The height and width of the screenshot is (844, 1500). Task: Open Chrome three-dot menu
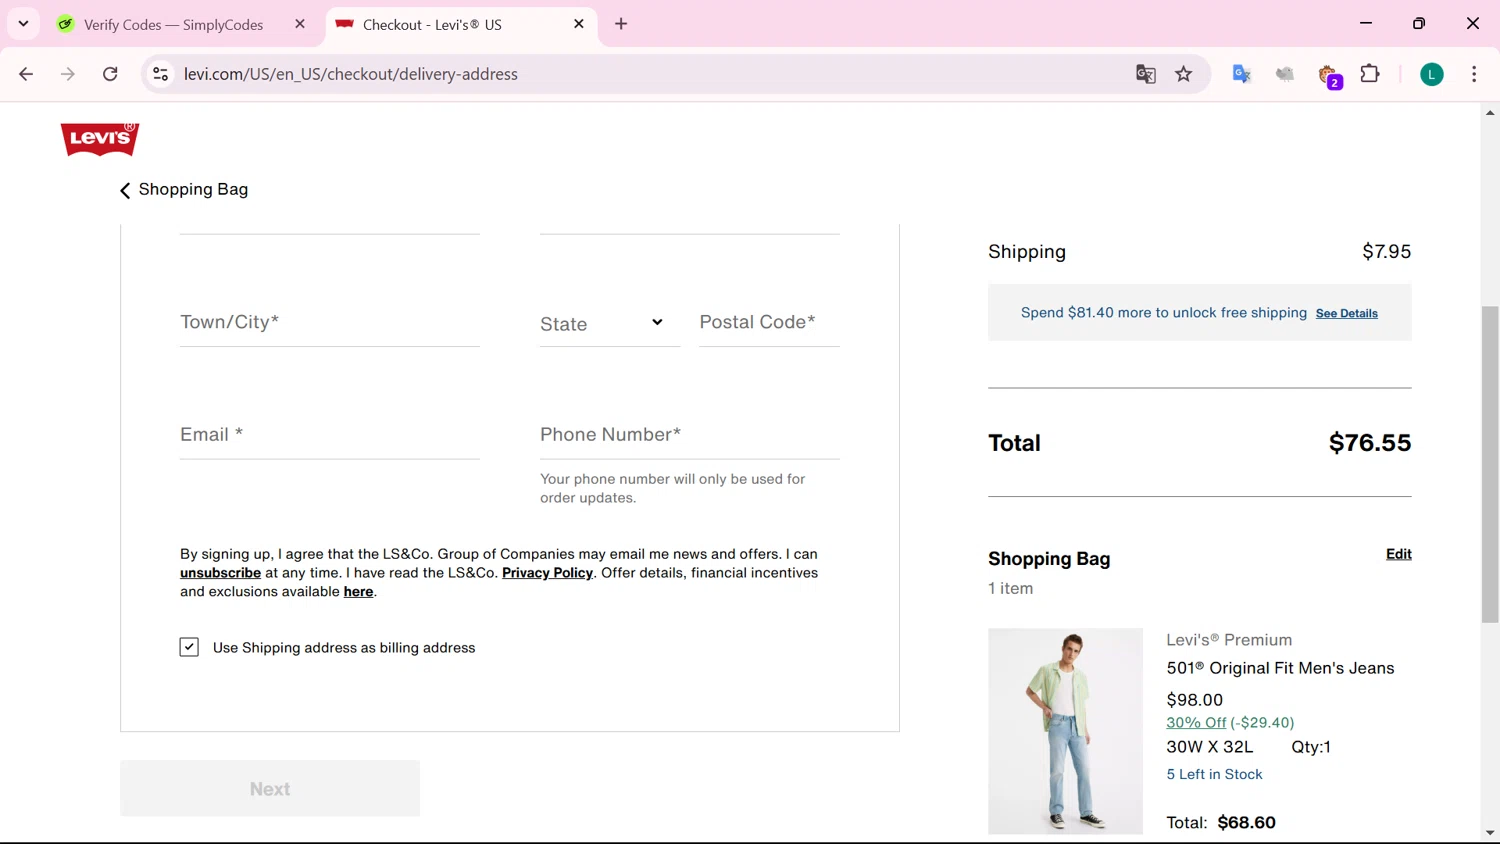pos(1474,74)
